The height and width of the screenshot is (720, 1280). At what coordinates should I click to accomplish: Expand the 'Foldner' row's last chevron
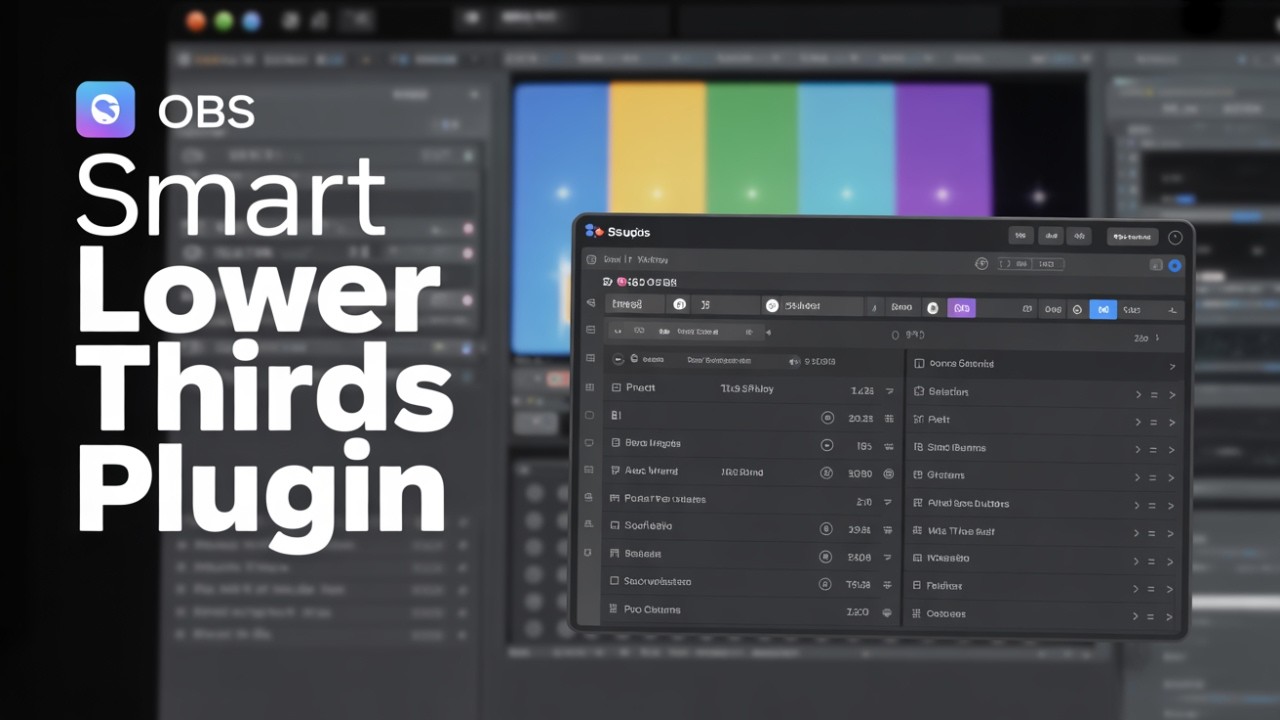point(1171,589)
